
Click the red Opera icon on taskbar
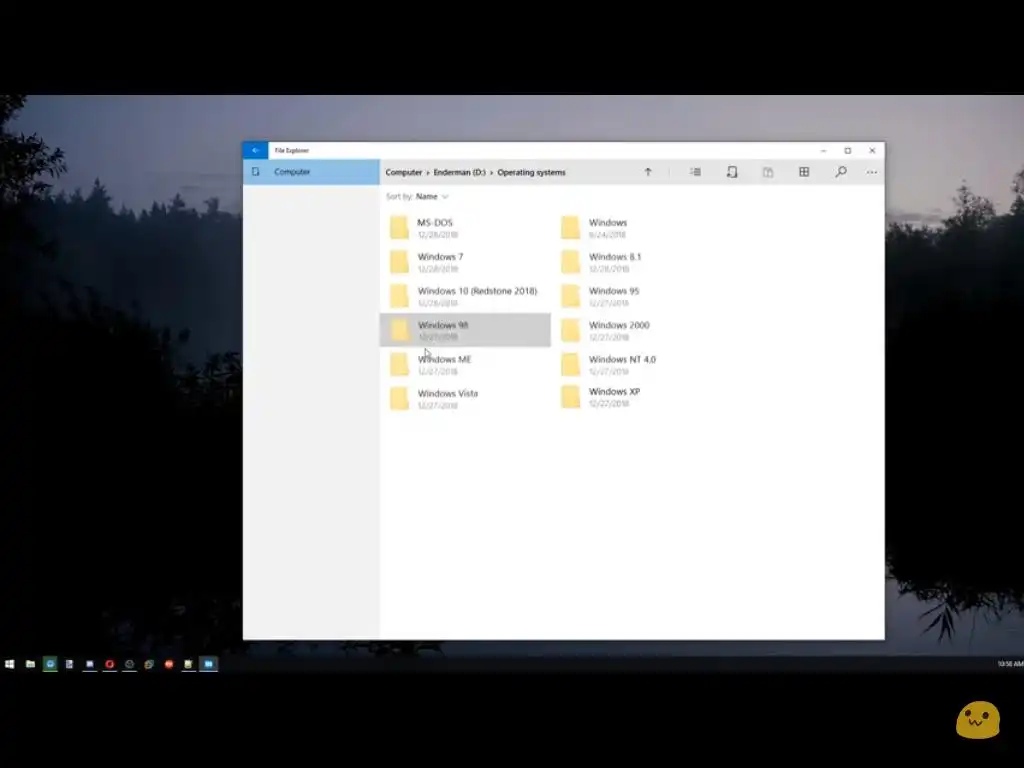[x=110, y=664]
